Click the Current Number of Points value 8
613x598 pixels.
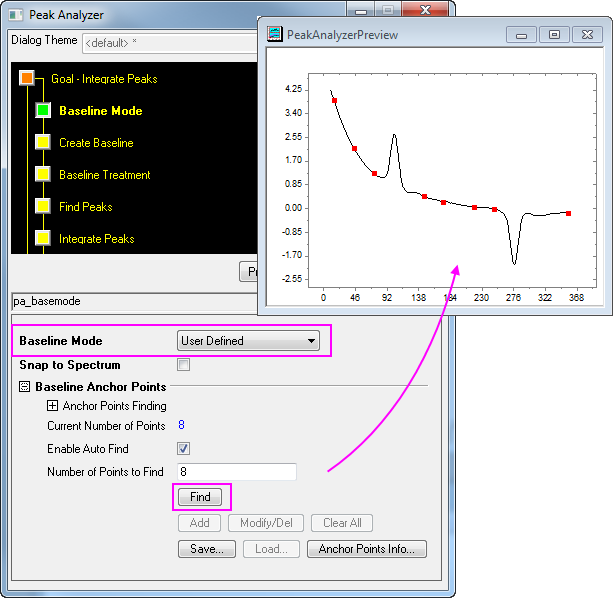click(181, 425)
